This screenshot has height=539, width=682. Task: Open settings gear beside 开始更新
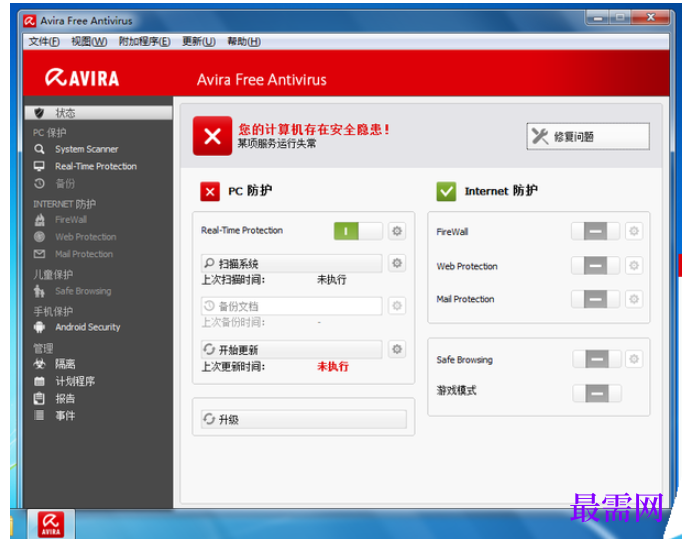click(397, 349)
